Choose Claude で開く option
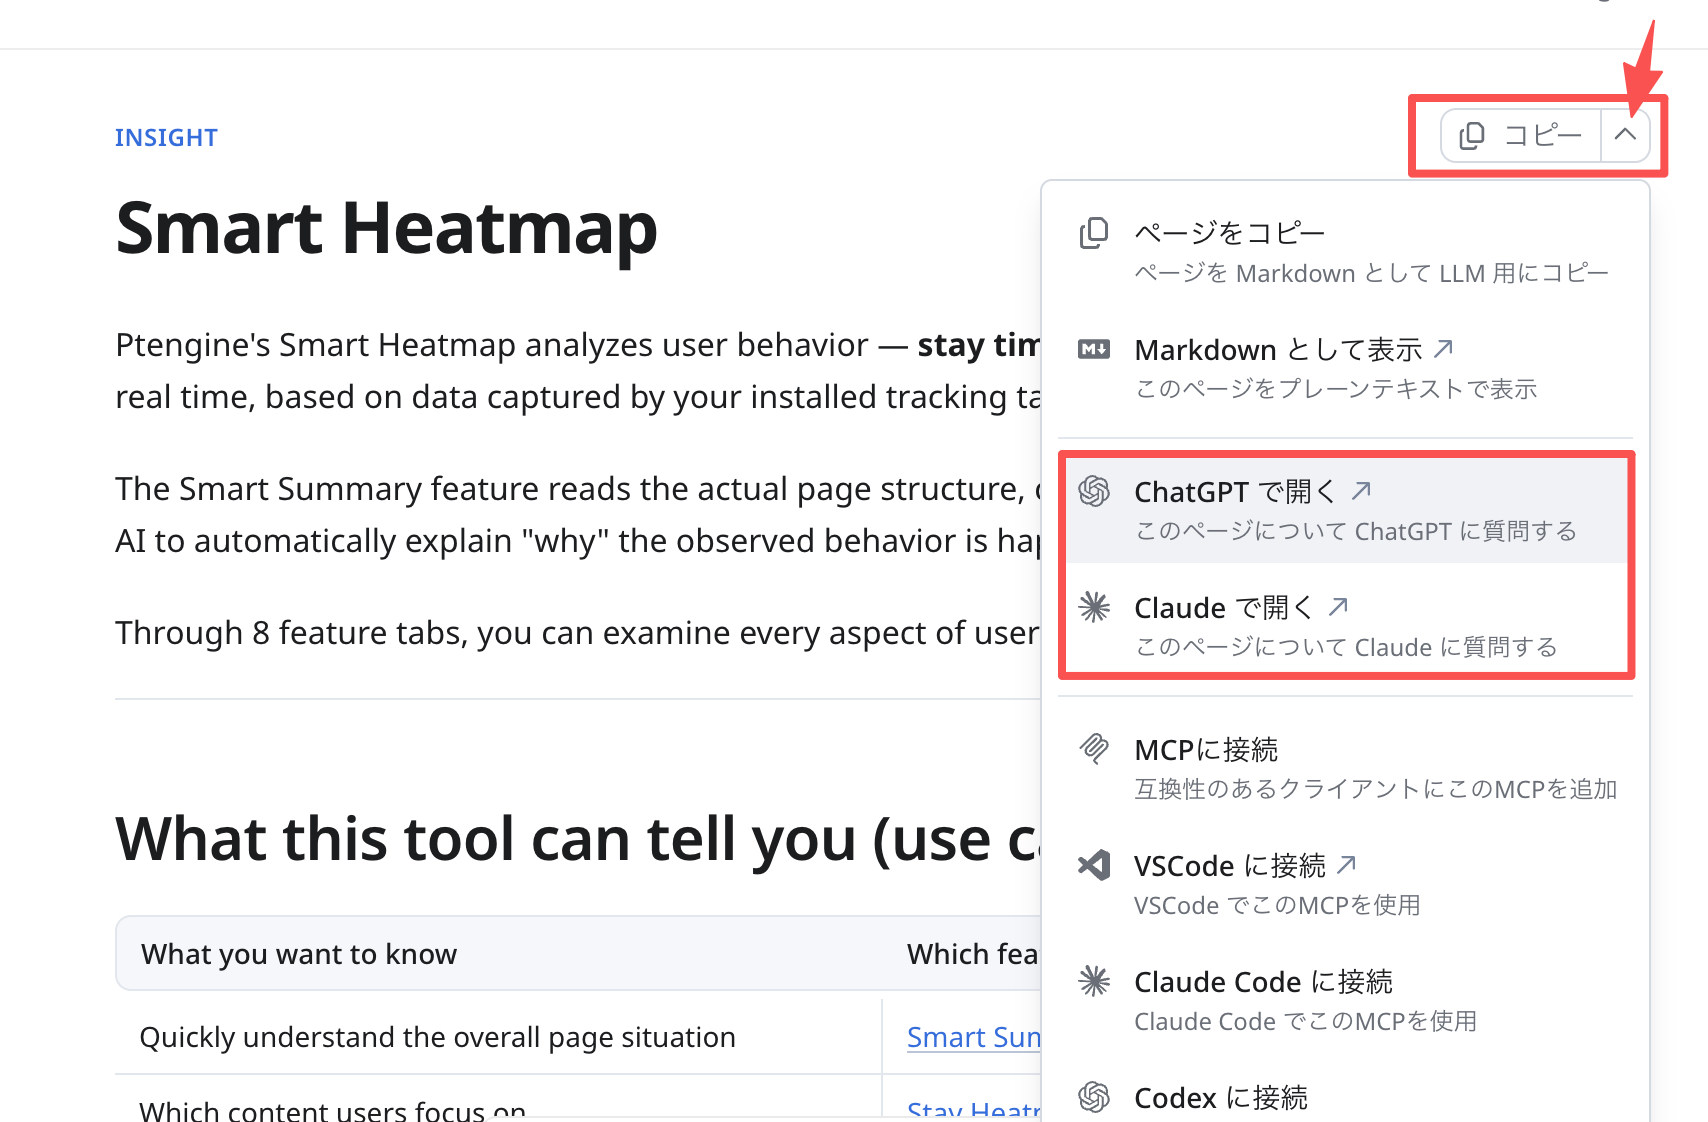The width and height of the screenshot is (1708, 1122). 1345,626
